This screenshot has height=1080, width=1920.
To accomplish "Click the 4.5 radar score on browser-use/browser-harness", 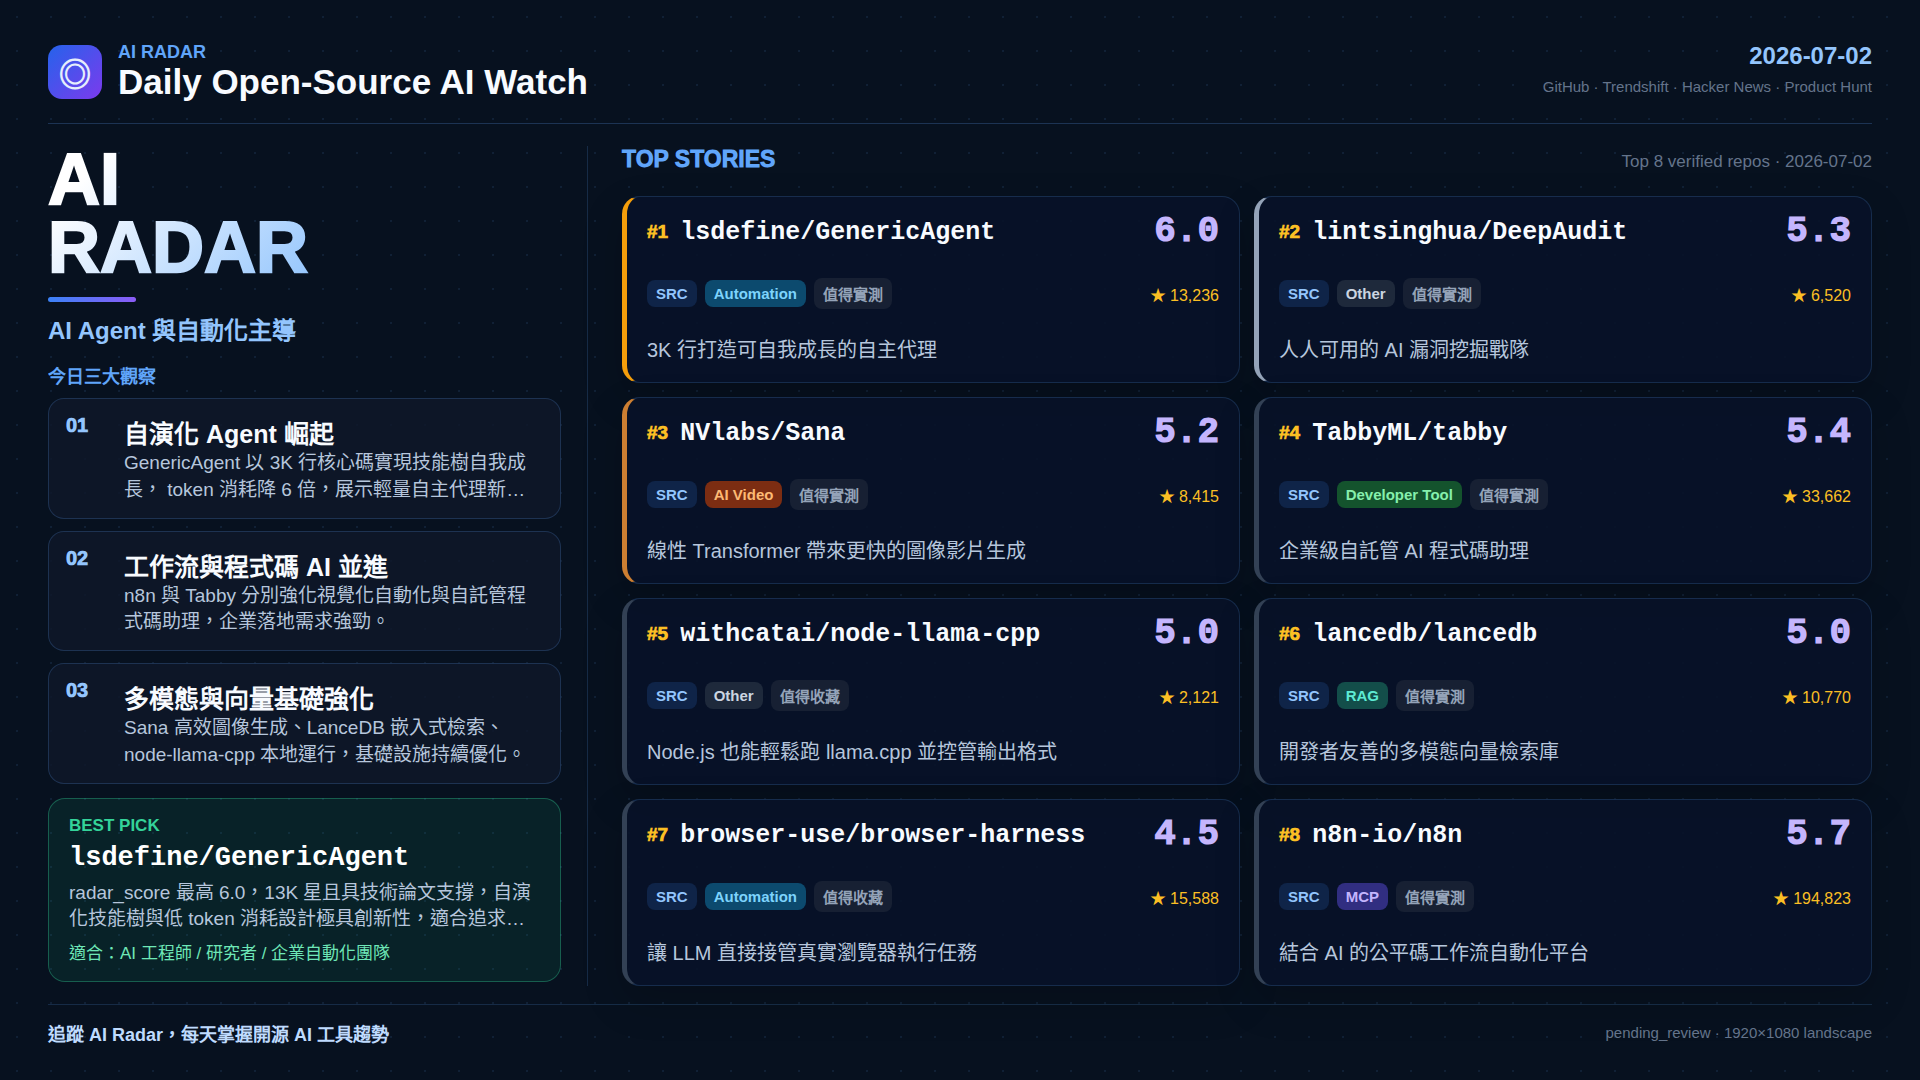I will (x=1187, y=834).
